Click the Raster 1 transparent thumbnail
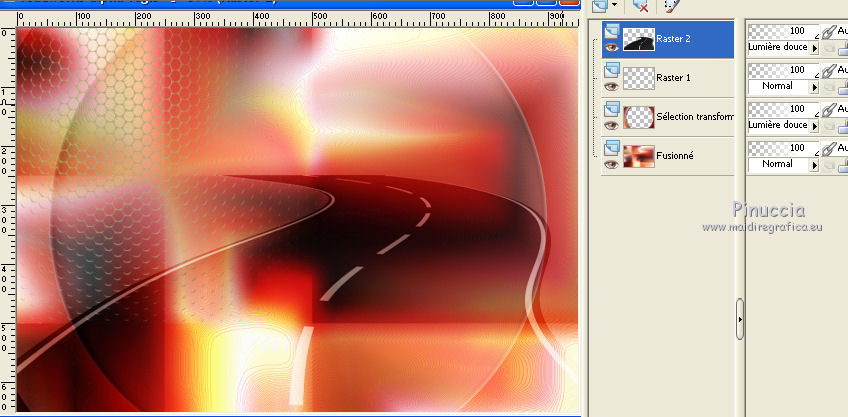Image resolution: width=848 pixels, height=417 pixels. [639, 78]
